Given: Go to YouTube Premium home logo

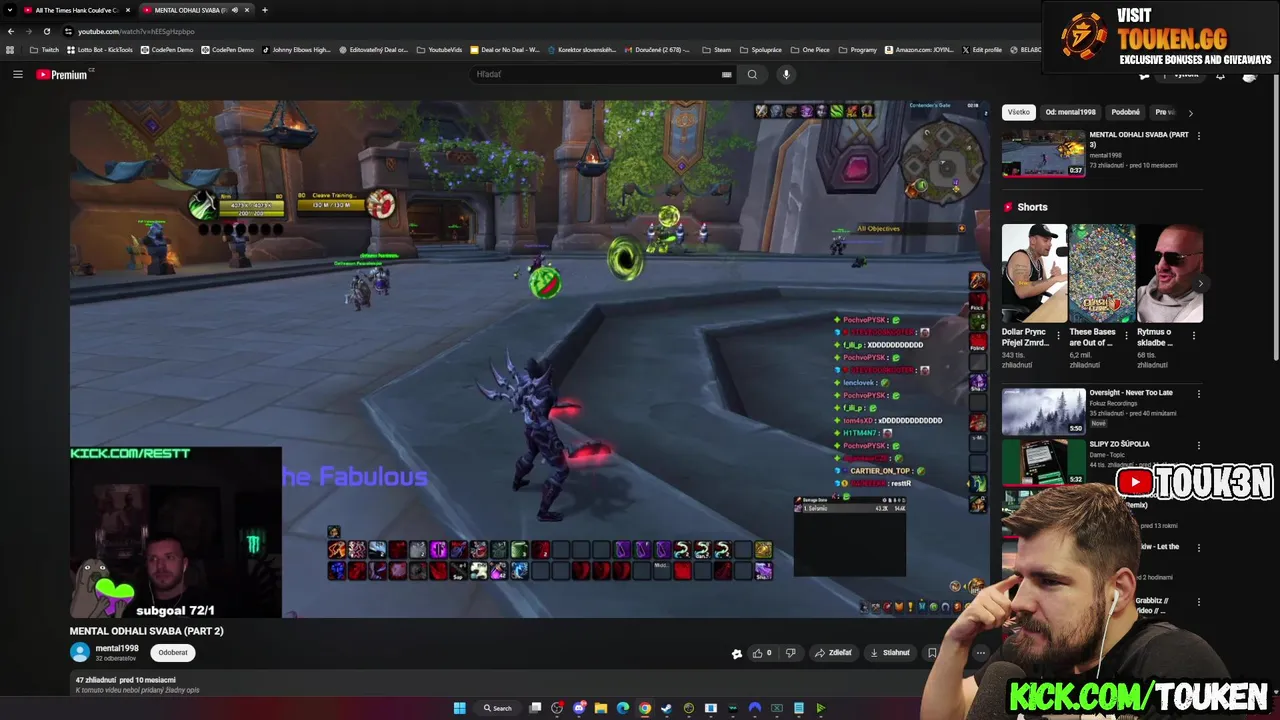Looking at the screenshot, I should [x=65, y=74].
